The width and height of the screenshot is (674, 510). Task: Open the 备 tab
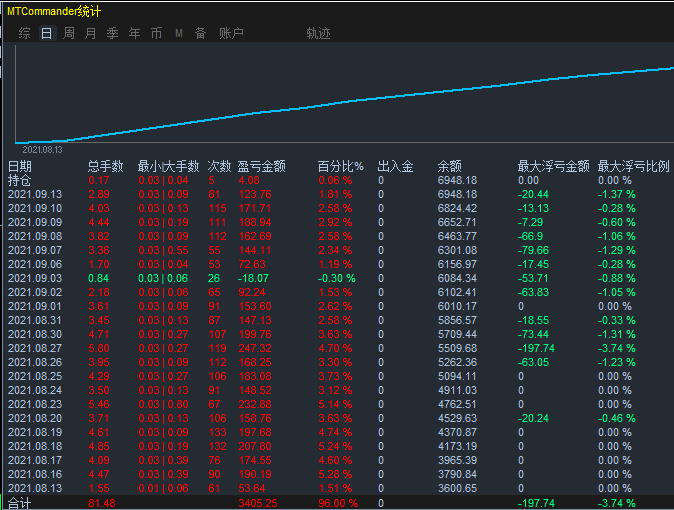click(x=200, y=33)
